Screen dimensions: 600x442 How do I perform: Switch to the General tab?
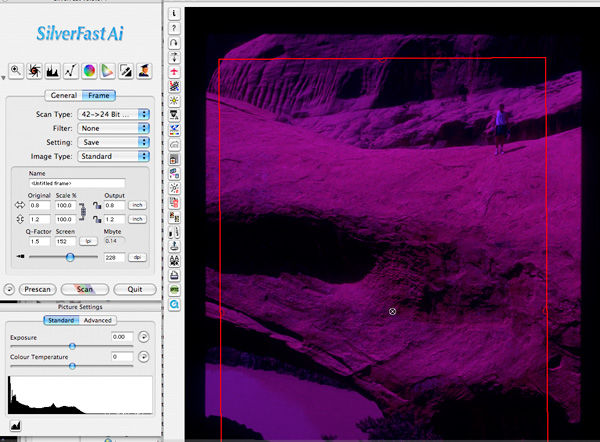[64, 95]
